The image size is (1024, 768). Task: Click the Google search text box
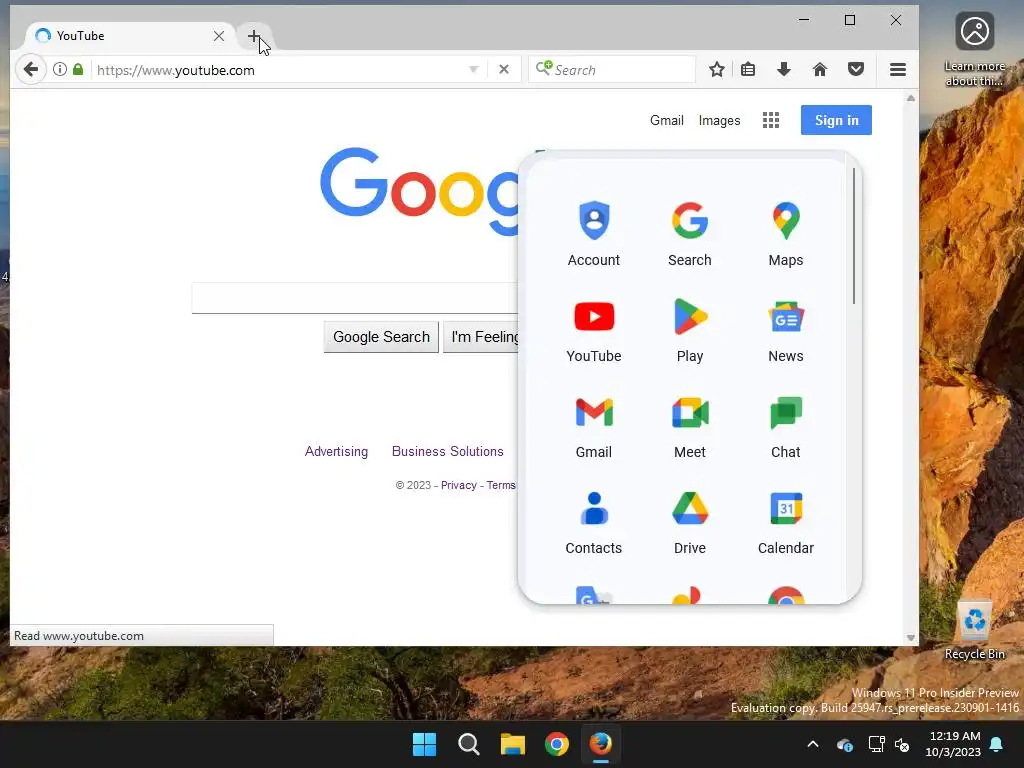(355, 298)
